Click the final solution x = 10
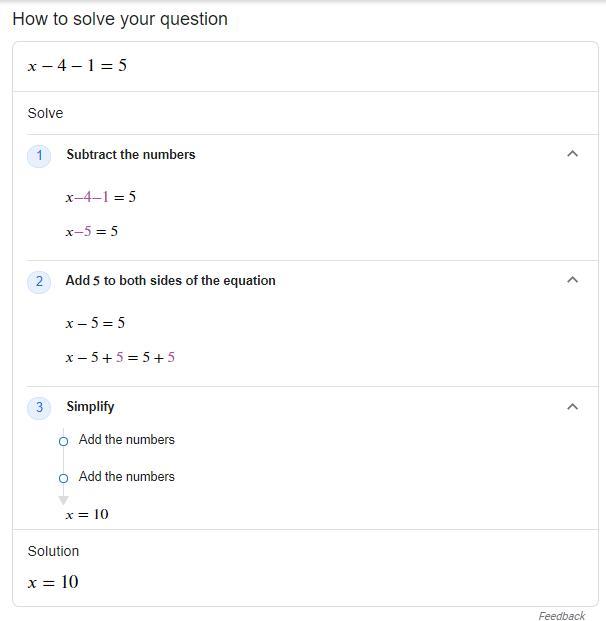 (53, 582)
